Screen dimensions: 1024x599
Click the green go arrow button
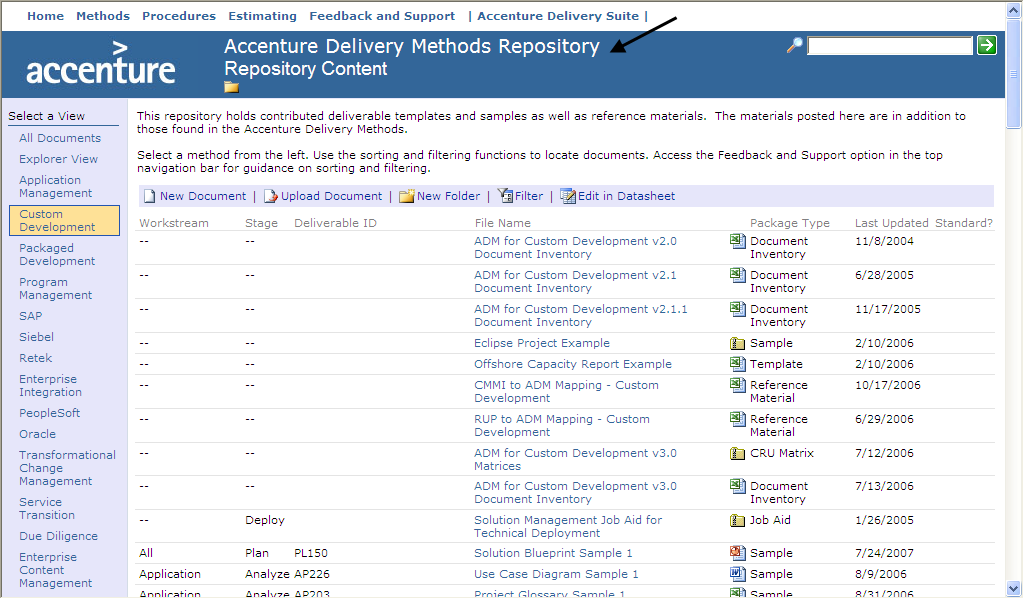pyautogui.click(x=987, y=45)
